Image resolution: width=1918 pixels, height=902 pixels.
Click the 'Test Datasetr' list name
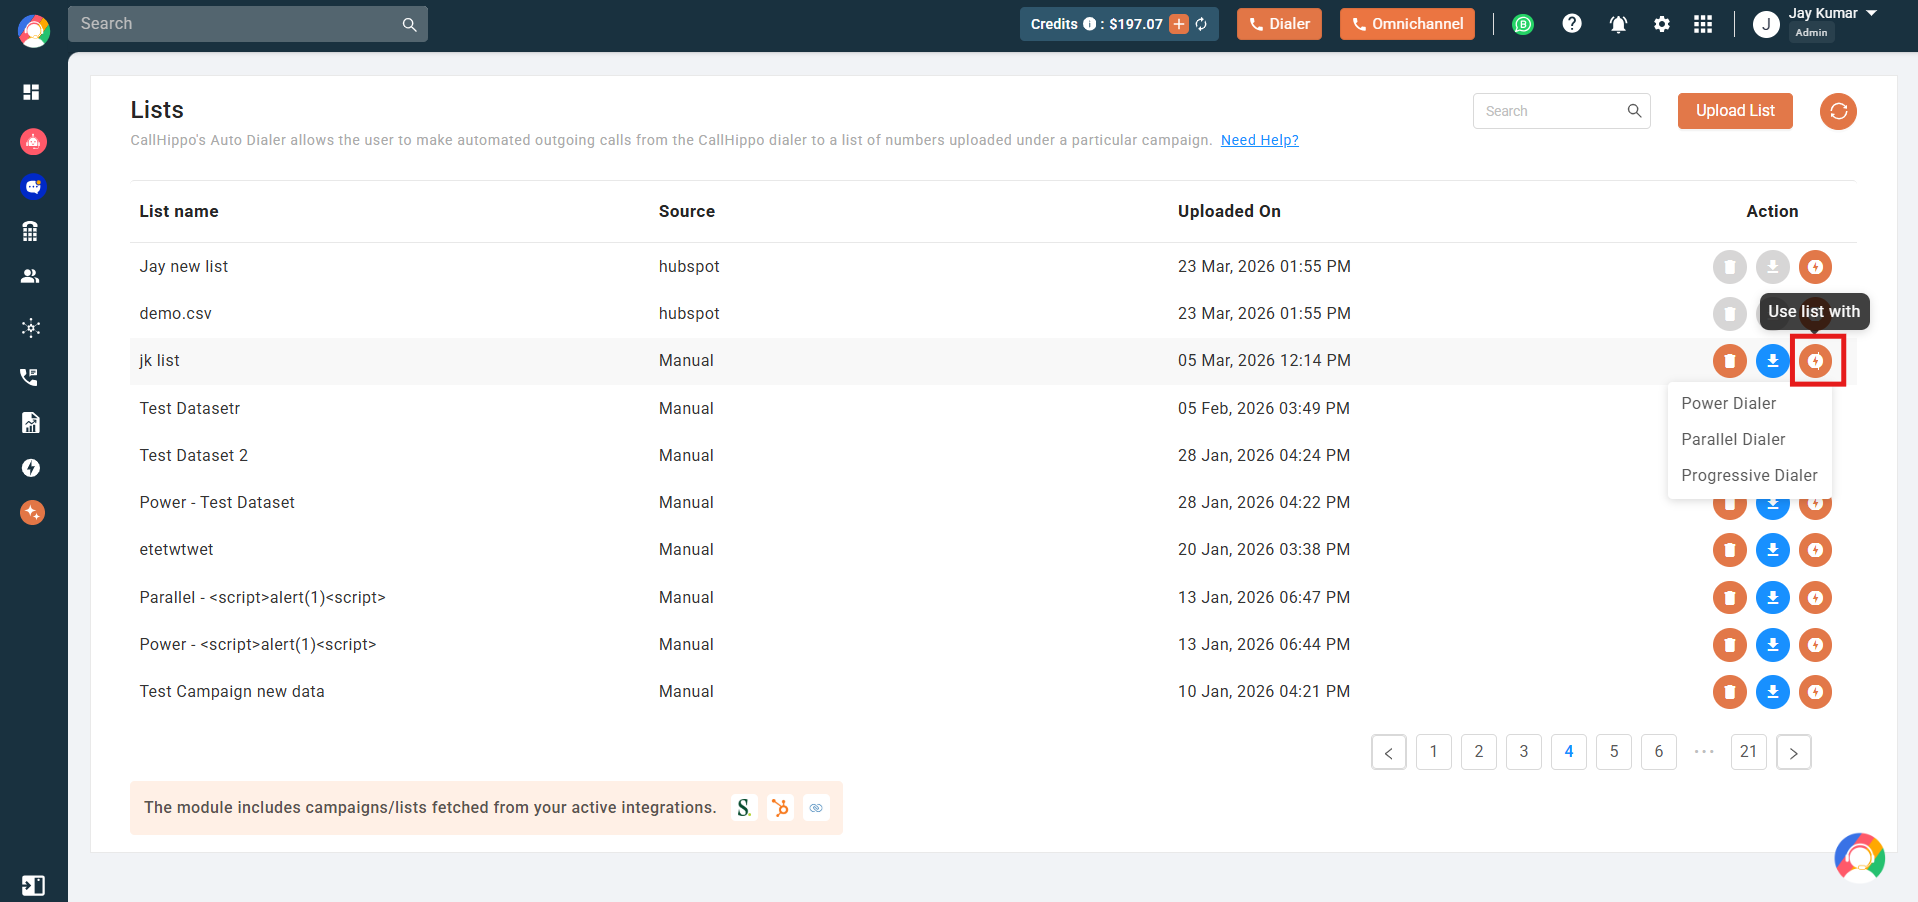tap(190, 408)
